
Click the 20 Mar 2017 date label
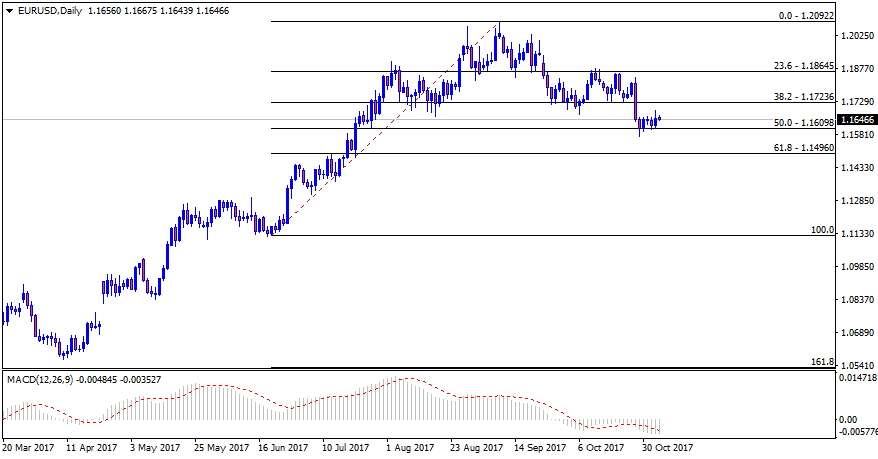click(28, 448)
